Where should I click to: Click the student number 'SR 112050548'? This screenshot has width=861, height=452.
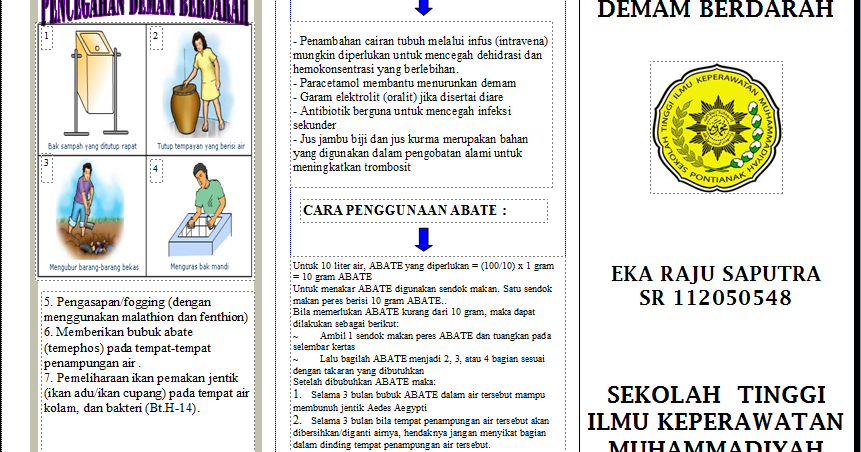point(715,298)
